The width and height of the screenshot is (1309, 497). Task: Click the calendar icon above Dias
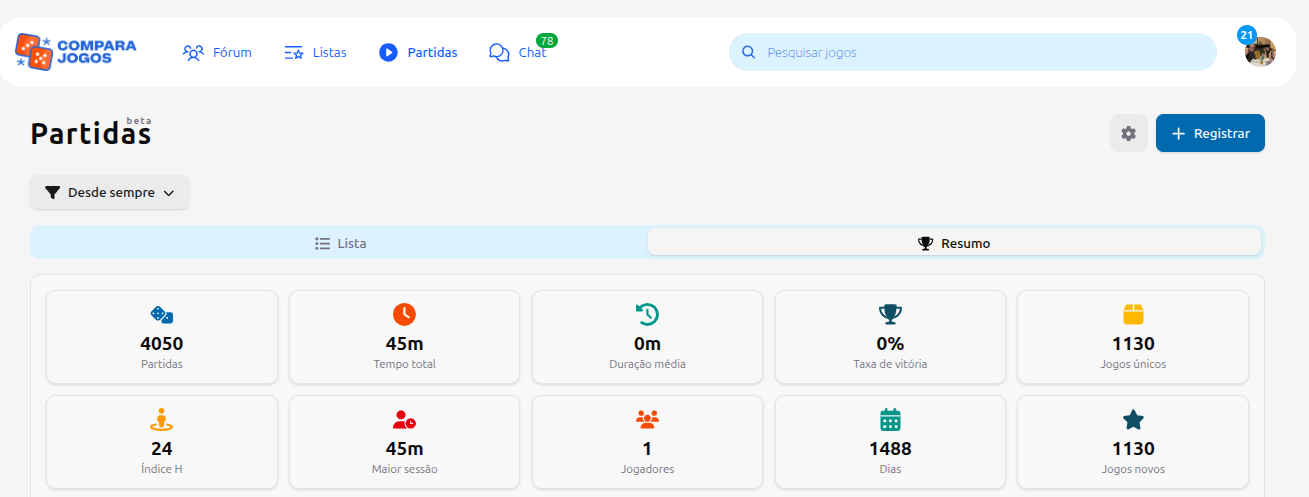[x=889, y=419]
